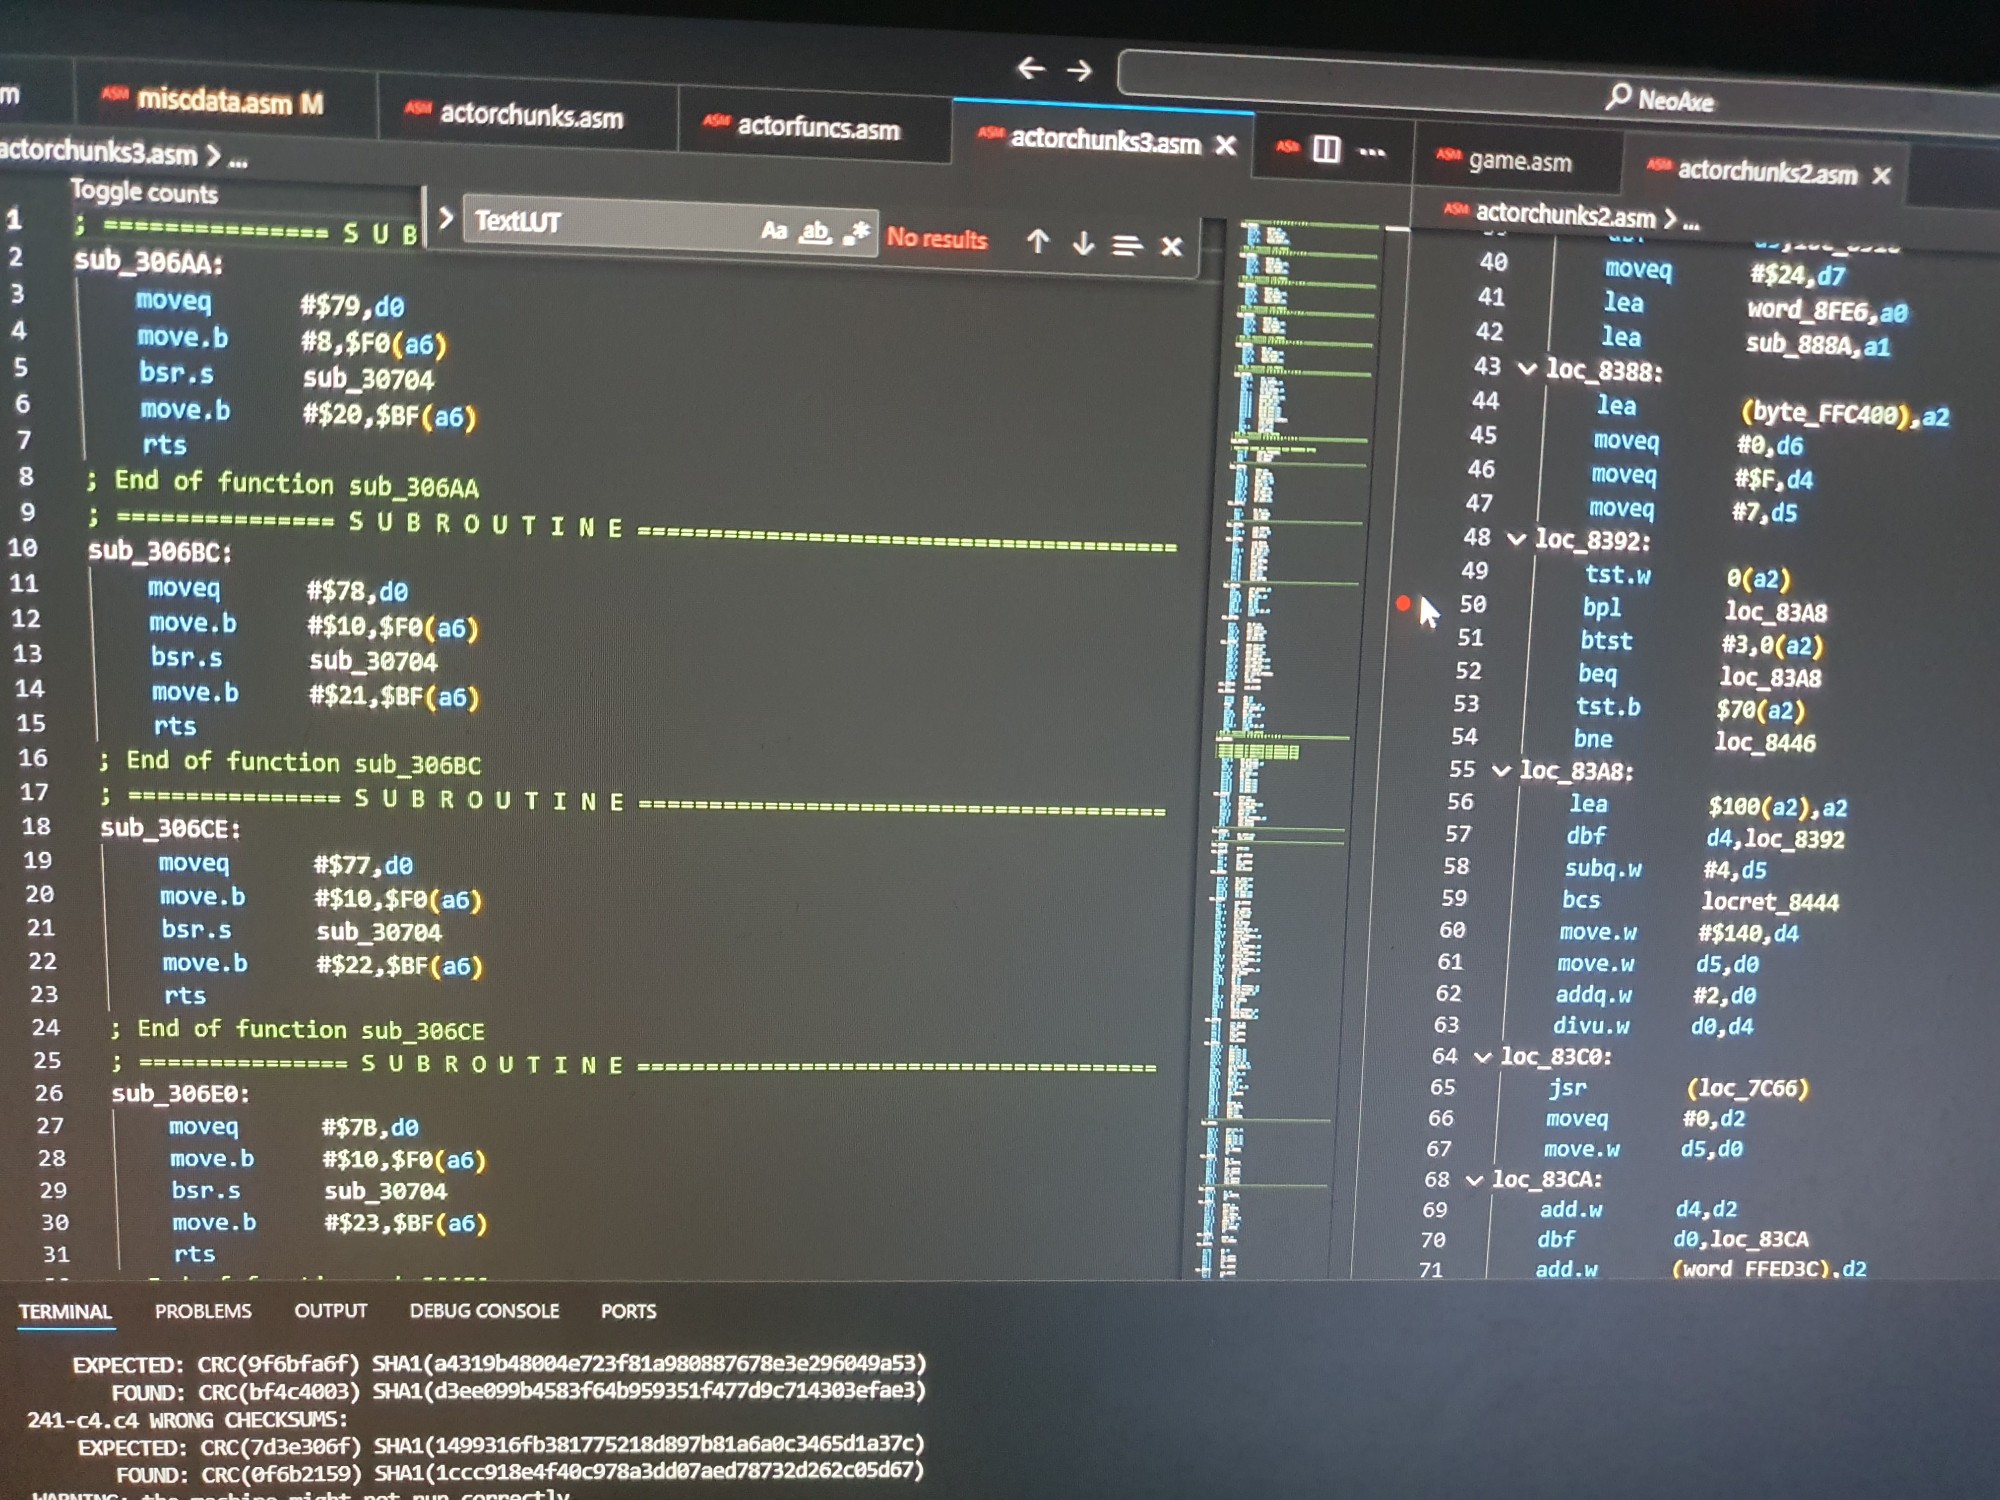
Task: Collapse loc_83A8 fold chevron
Action: (1501, 771)
